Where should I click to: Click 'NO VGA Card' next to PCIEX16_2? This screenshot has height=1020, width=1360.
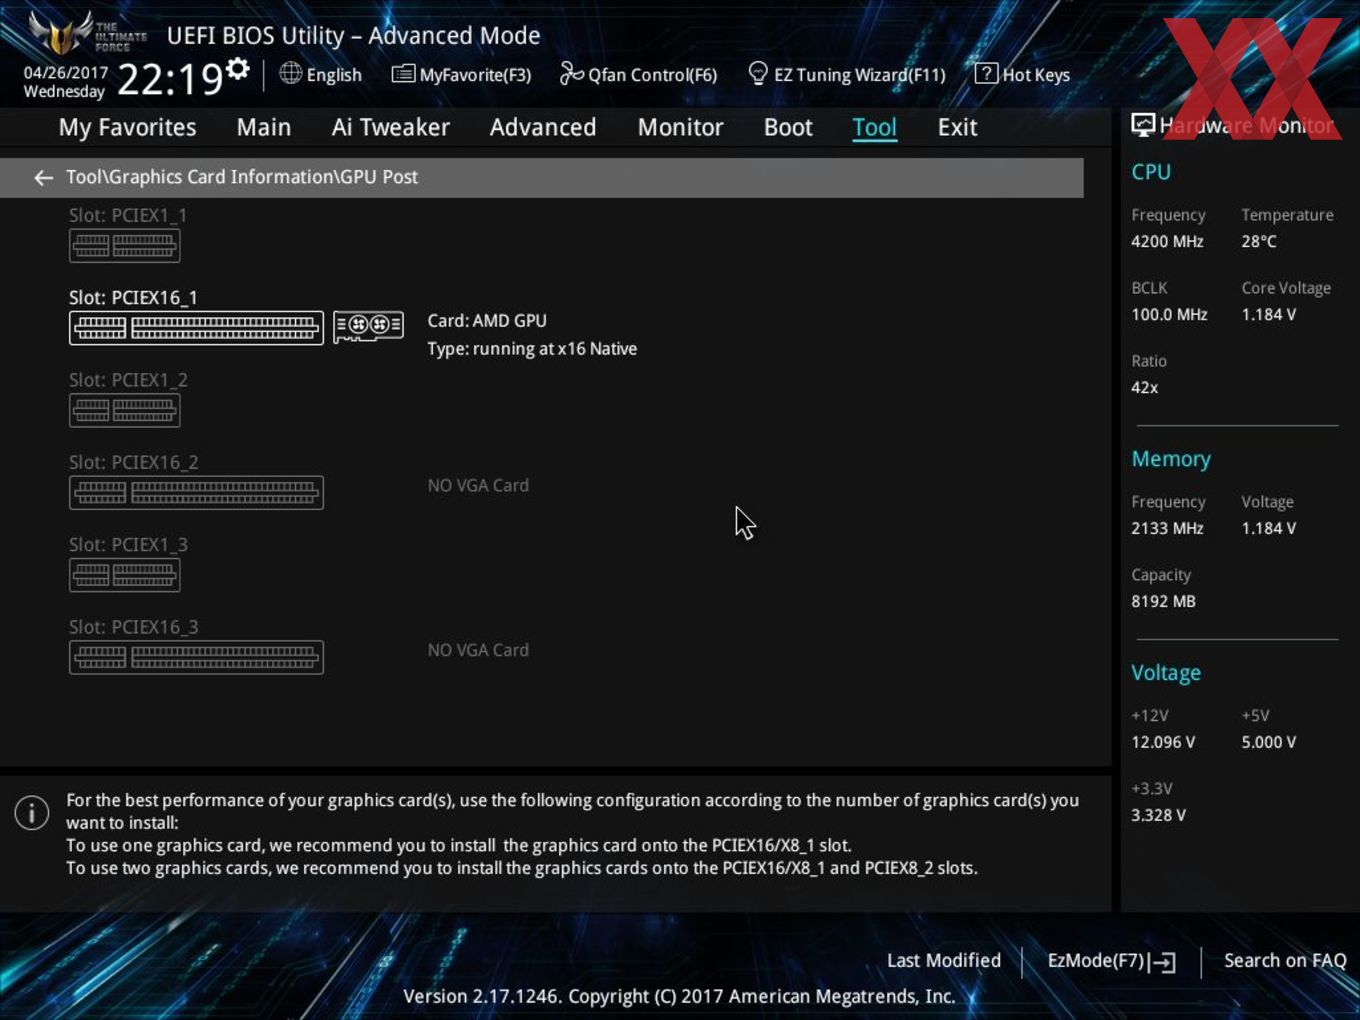click(478, 485)
